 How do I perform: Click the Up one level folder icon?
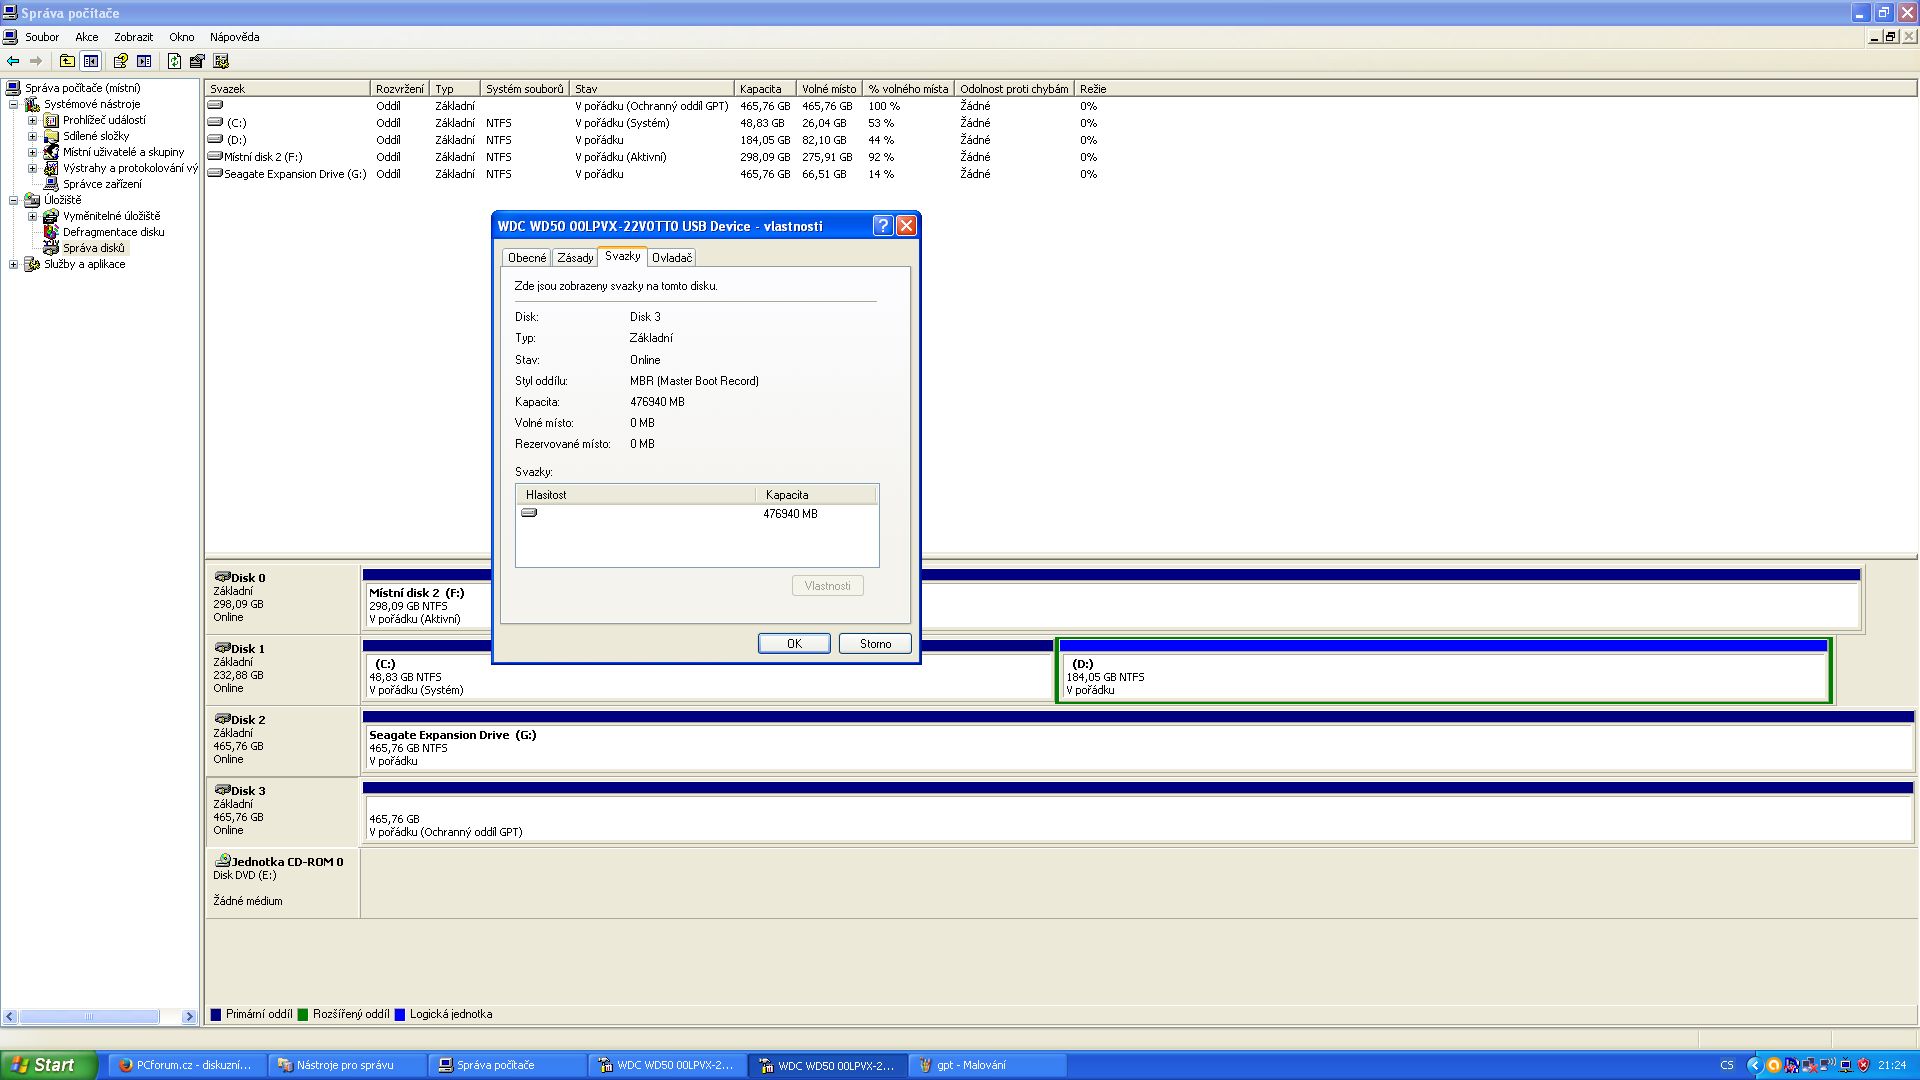(x=67, y=61)
